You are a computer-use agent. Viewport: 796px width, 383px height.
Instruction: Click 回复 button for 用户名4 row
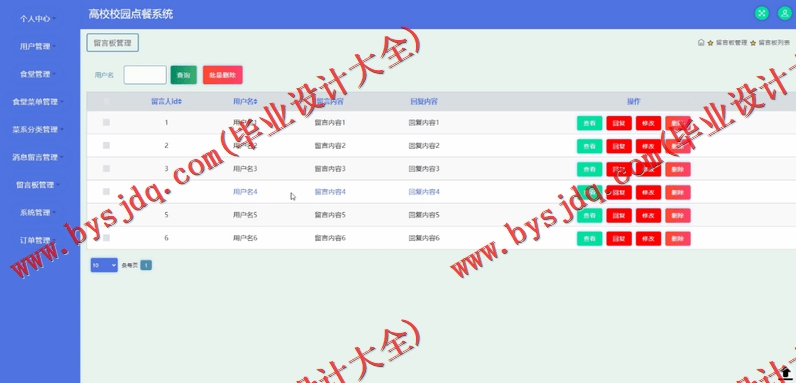(x=619, y=193)
